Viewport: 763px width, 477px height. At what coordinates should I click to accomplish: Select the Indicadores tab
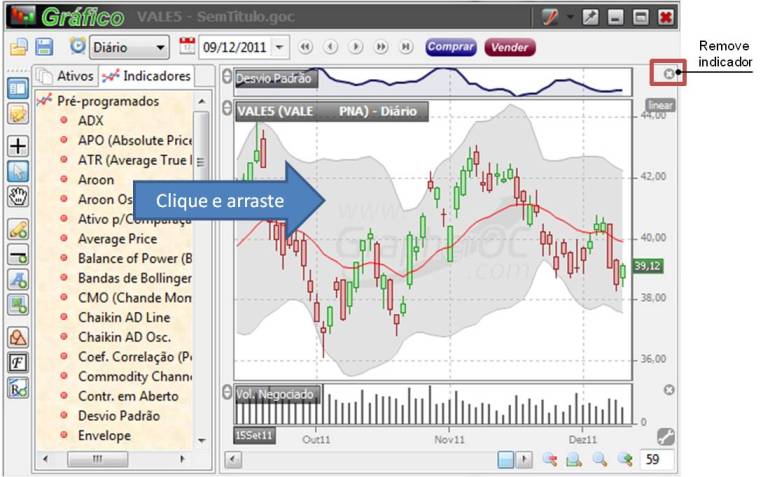pyautogui.click(x=146, y=76)
